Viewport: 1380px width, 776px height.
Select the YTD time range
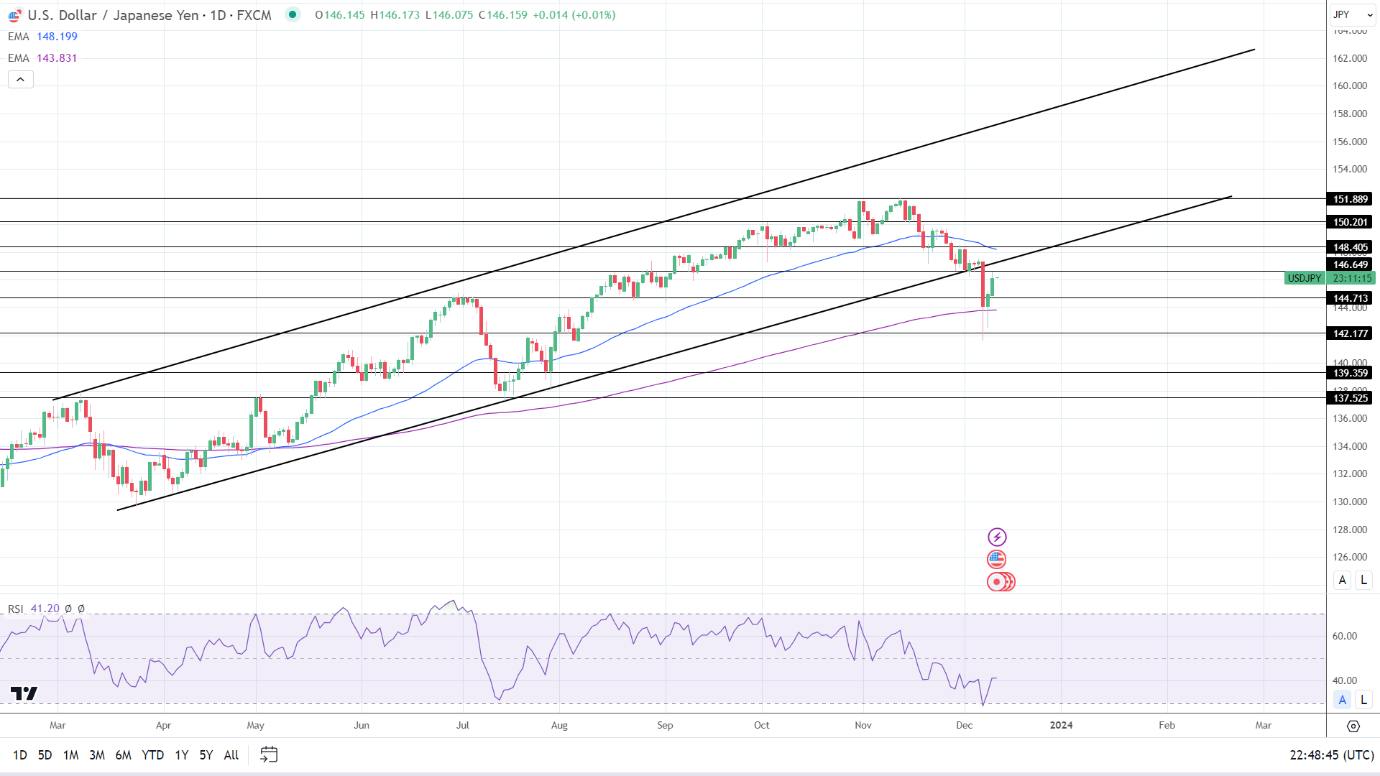(153, 755)
